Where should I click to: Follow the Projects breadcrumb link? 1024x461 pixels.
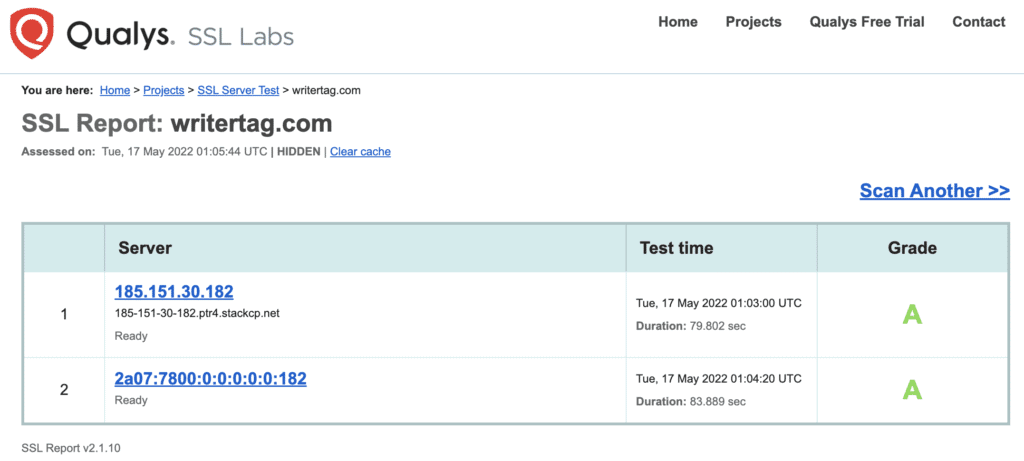(x=164, y=91)
